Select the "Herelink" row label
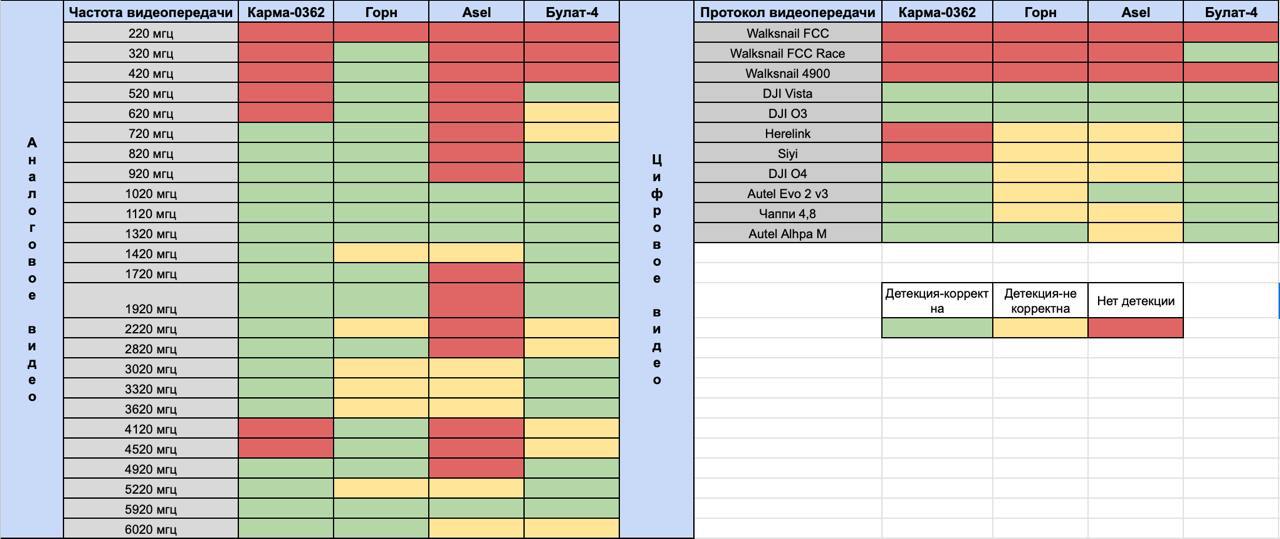Viewport: 1280px width, 539px height. click(788, 133)
